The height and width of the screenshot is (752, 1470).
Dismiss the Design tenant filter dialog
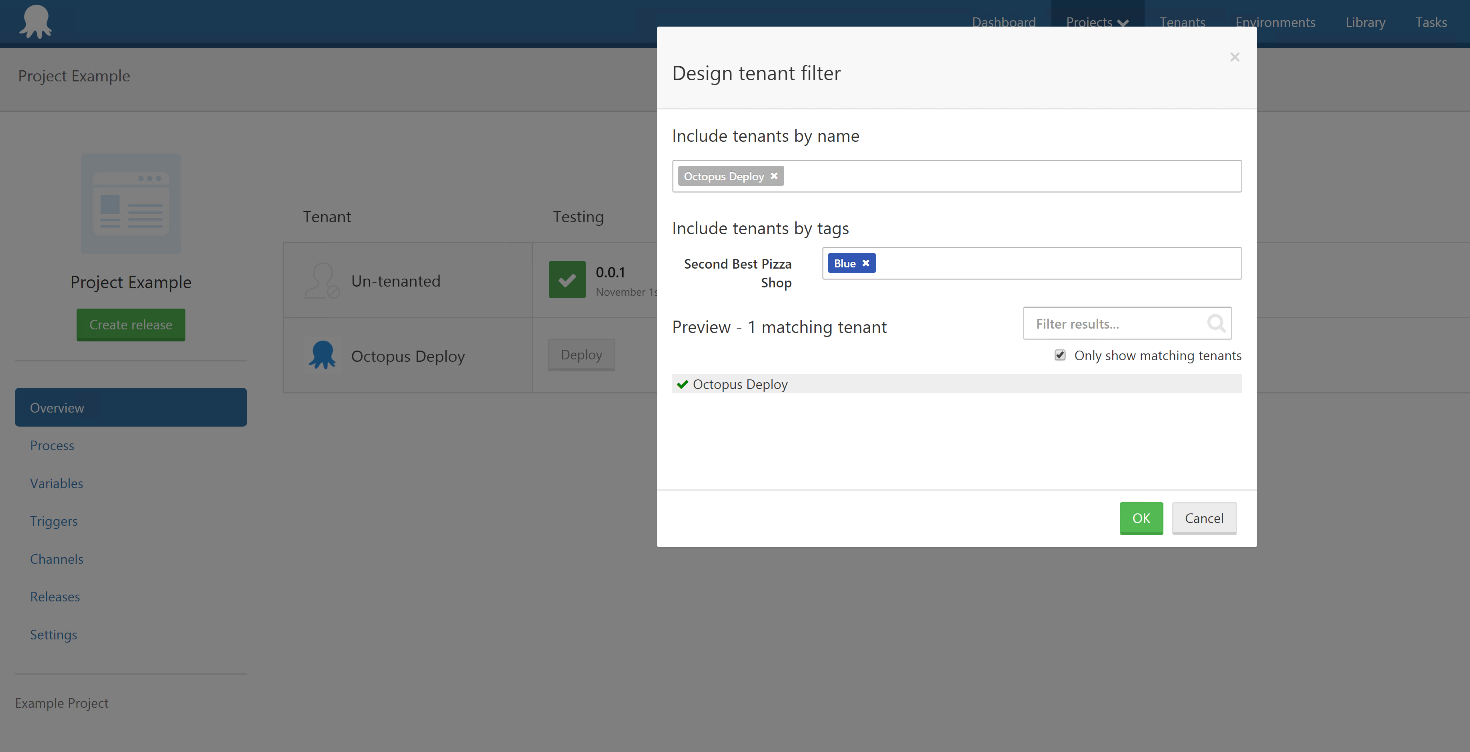(1234, 57)
